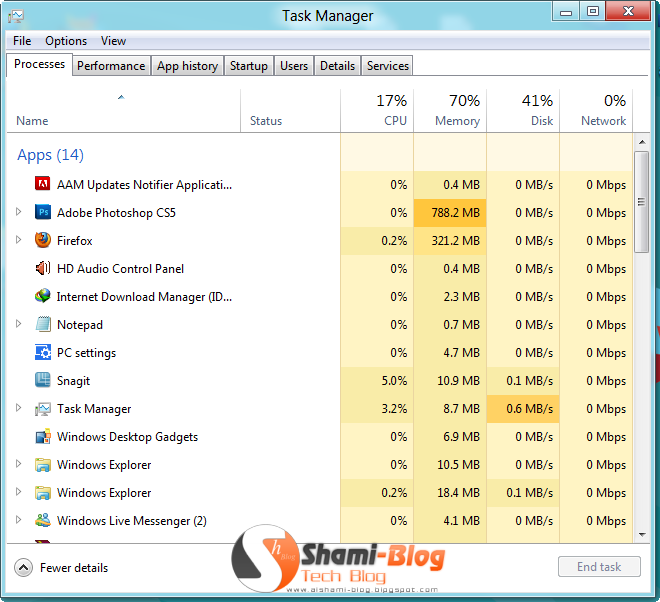Viewport: 660px width, 602px height.
Task: Click the vertical scrollbar thumb
Action: tap(641, 202)
